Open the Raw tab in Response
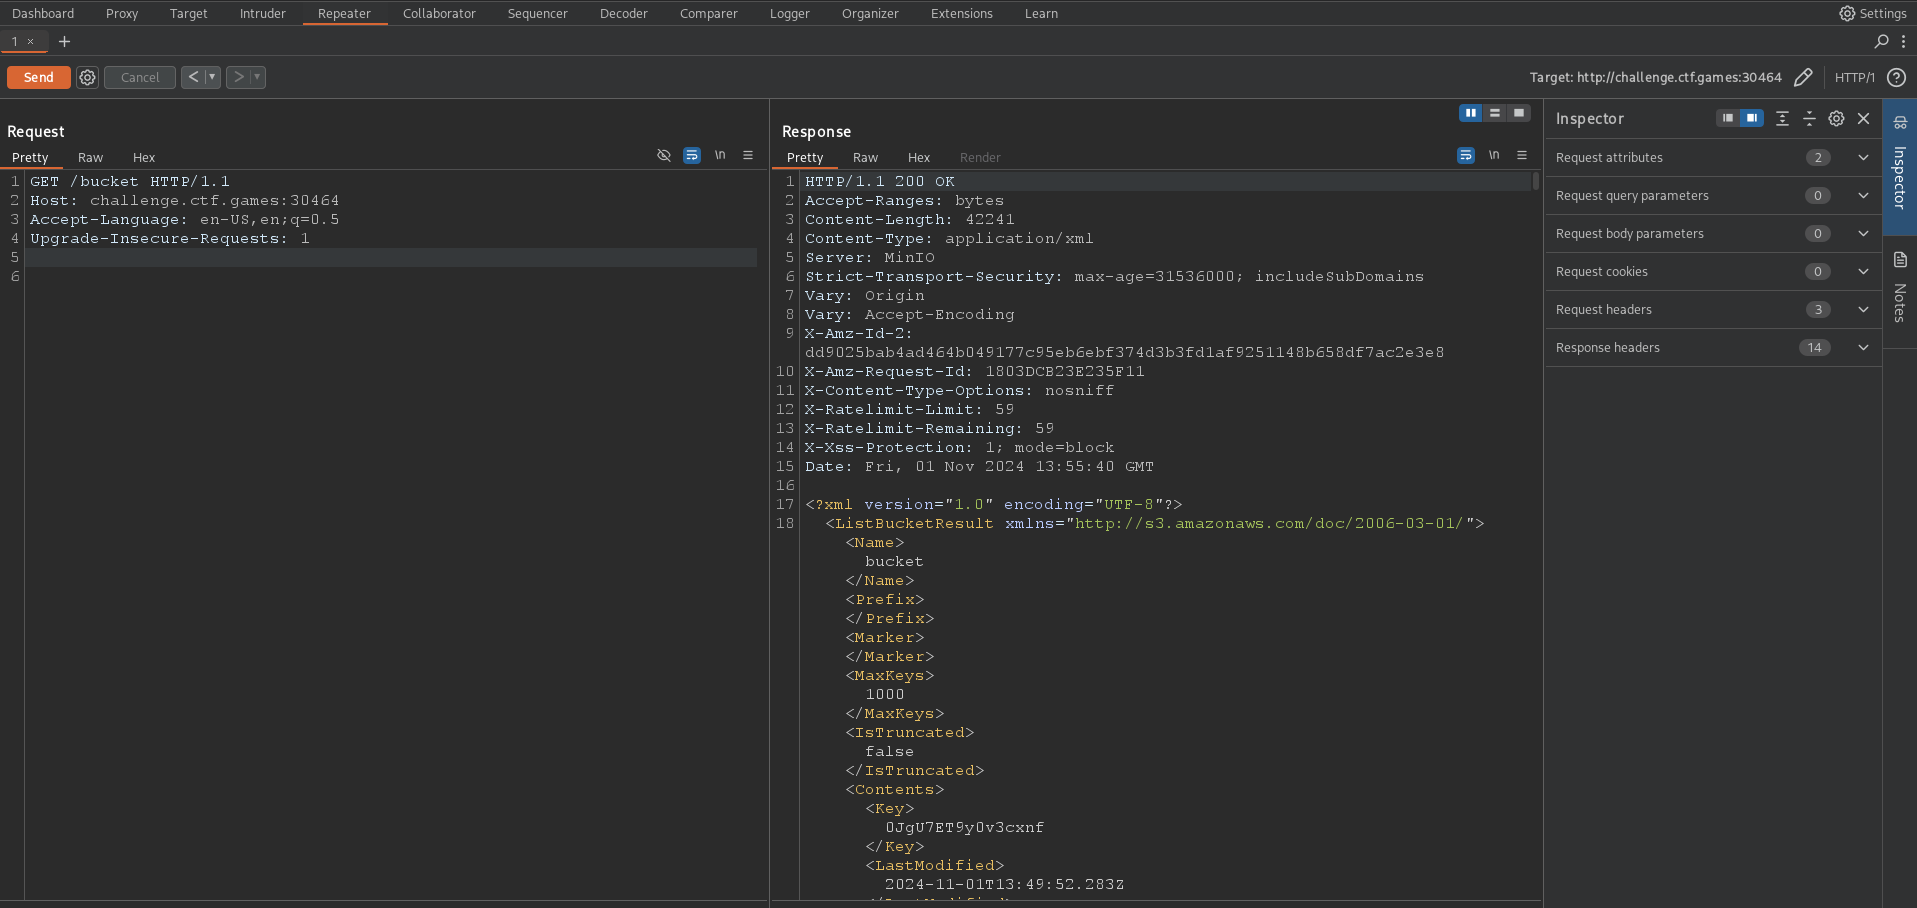Viewport: 1917px width, 908px height. pos(865,157)
